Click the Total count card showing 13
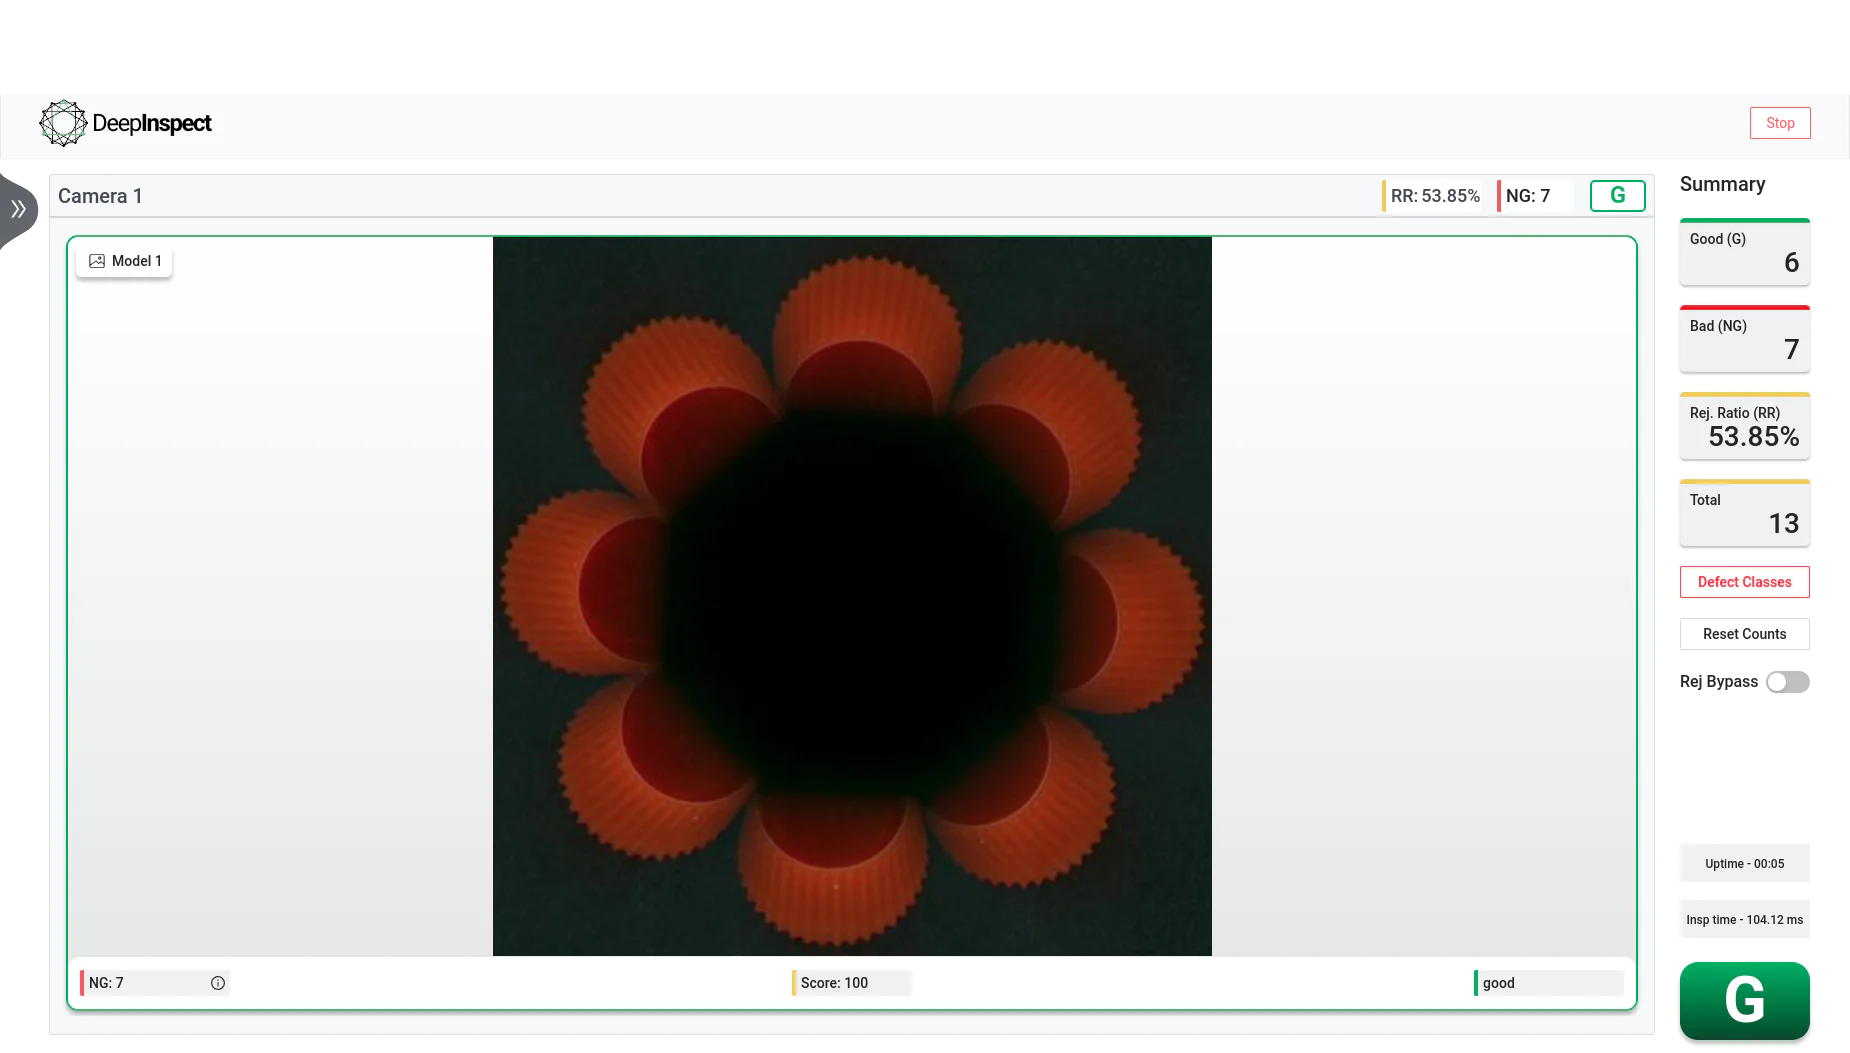 tap(1744, 513)
